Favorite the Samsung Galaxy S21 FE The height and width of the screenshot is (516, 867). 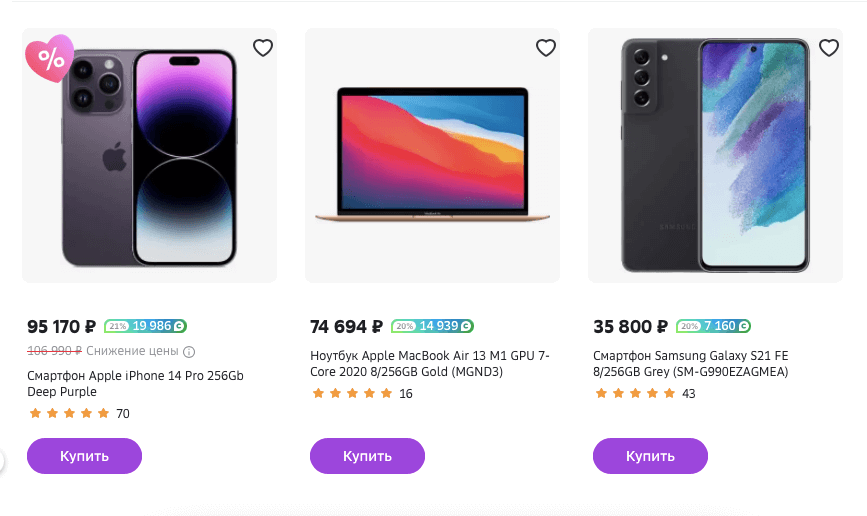tap(829, 48)
